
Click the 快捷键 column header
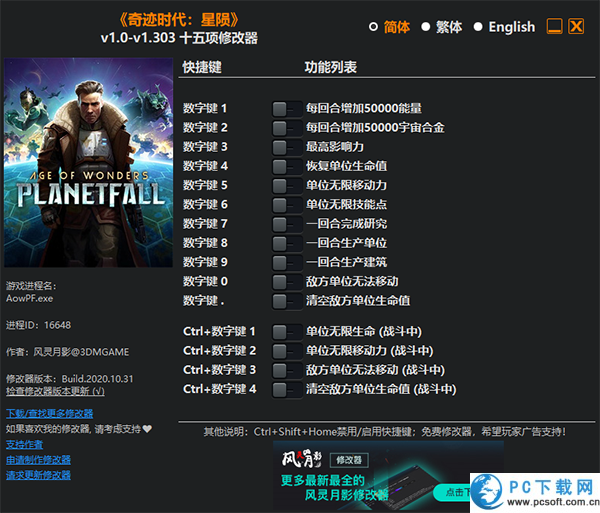202,67
